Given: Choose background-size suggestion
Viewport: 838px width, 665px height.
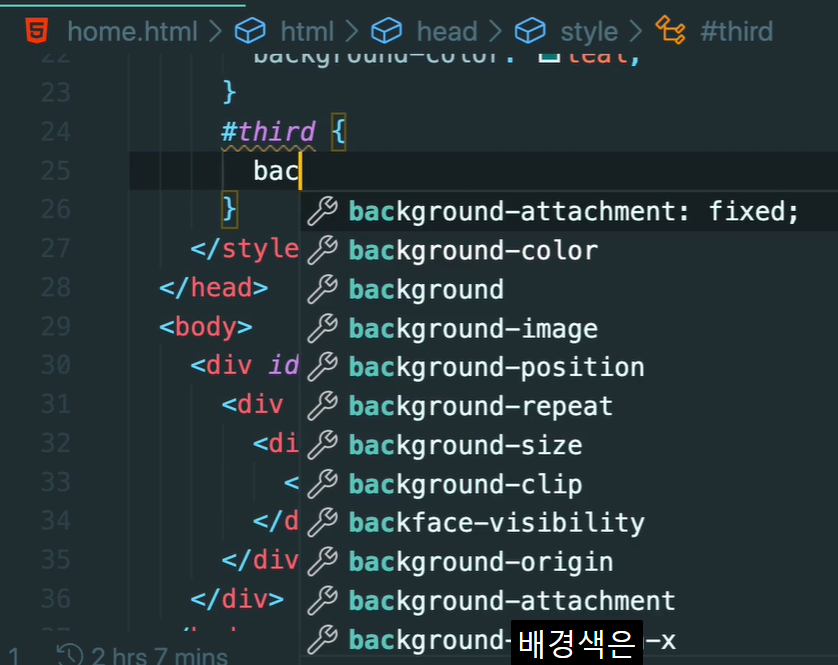Looking at the screenshot, I should pyautogui.click(x=569, y=445).
